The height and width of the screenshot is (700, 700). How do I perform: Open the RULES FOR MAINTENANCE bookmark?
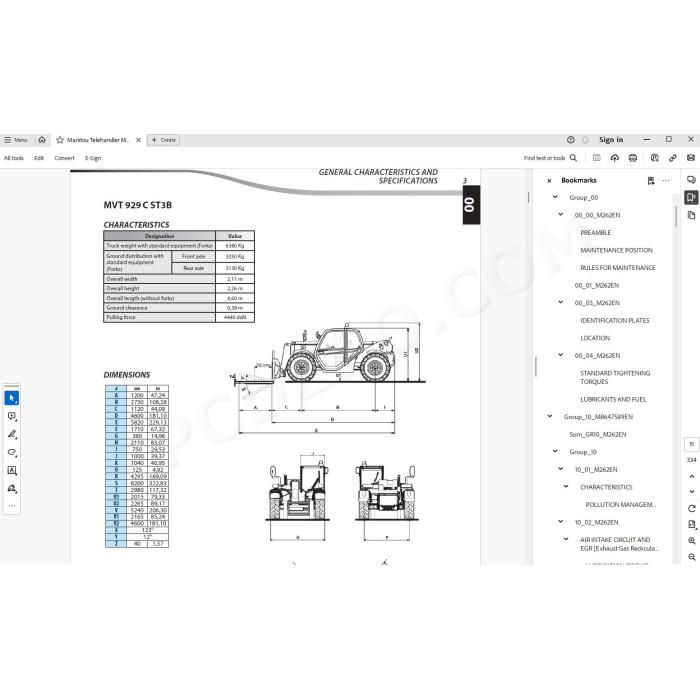[x=618, y=267]
